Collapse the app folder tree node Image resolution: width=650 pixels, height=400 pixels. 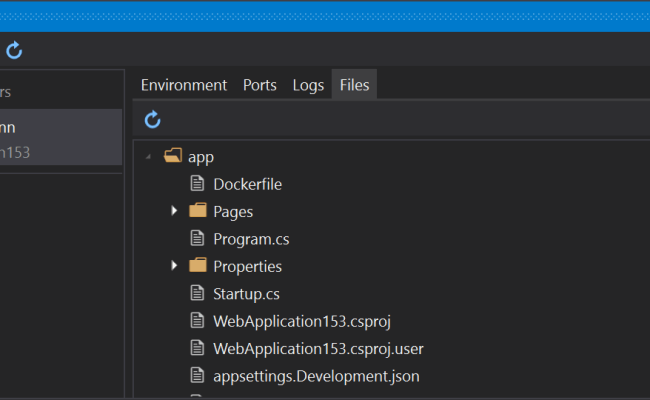pos(149,157)
